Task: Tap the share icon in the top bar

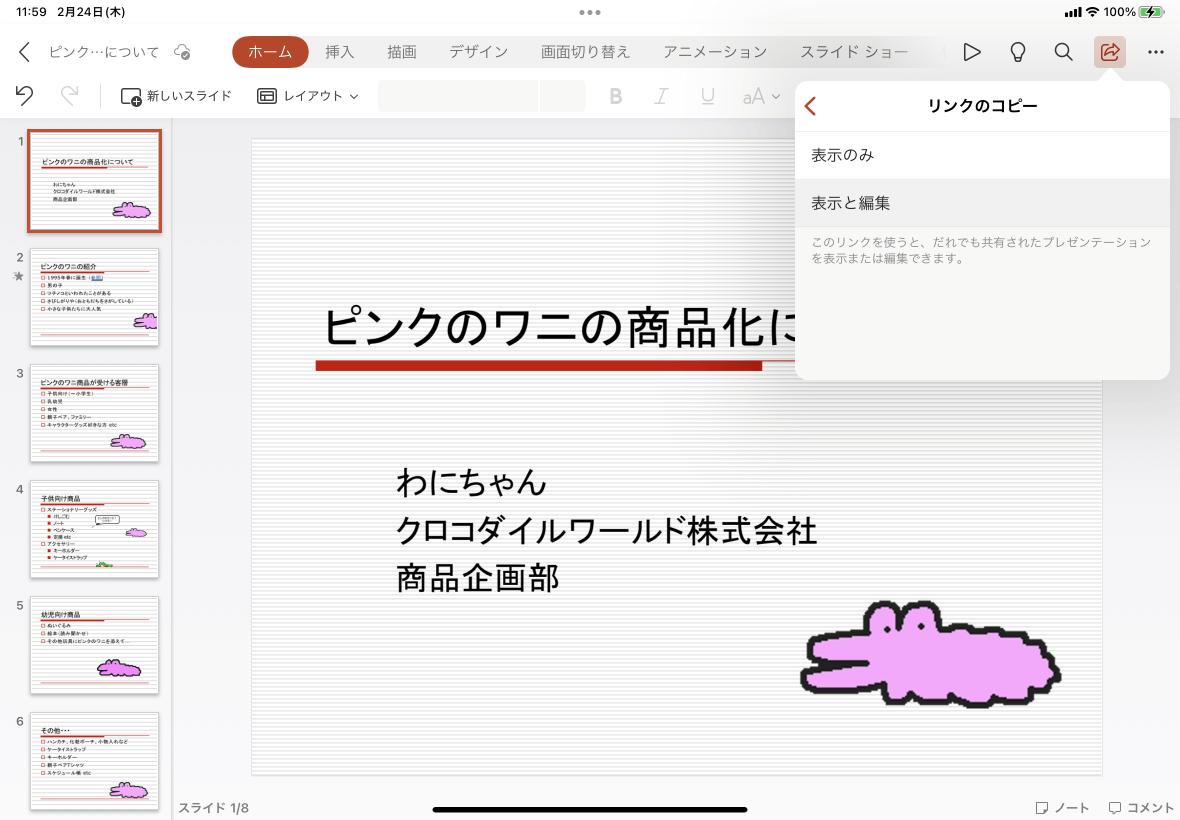Action: pos(1109,52)
